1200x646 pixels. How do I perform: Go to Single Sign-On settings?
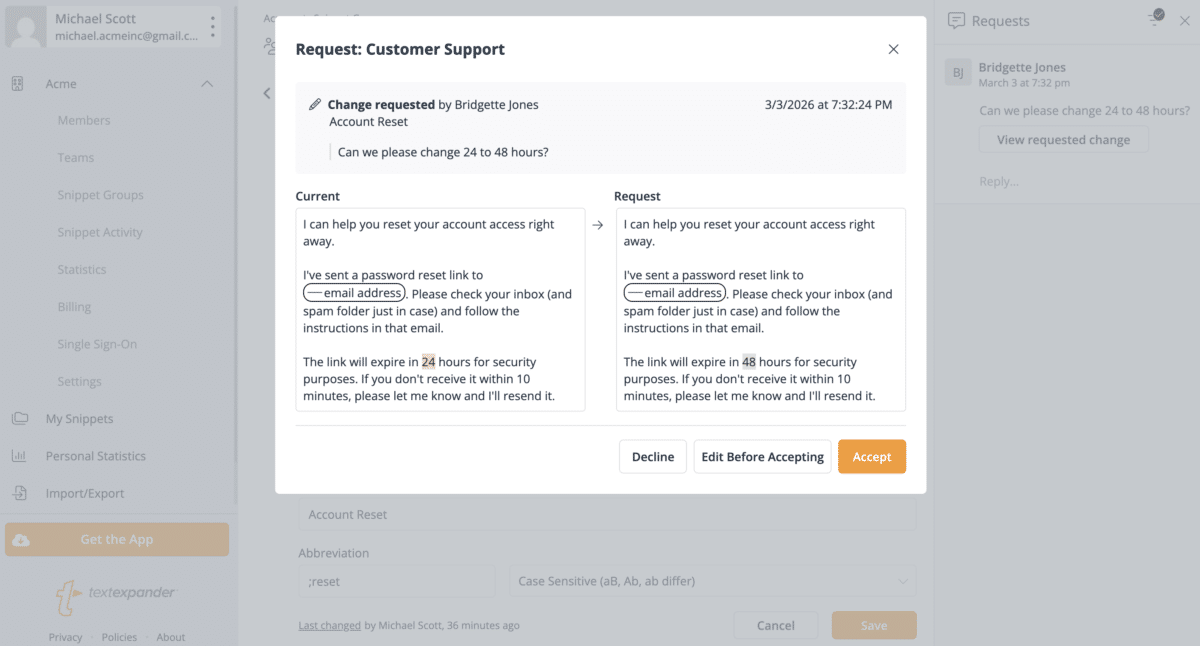point(97,344)
